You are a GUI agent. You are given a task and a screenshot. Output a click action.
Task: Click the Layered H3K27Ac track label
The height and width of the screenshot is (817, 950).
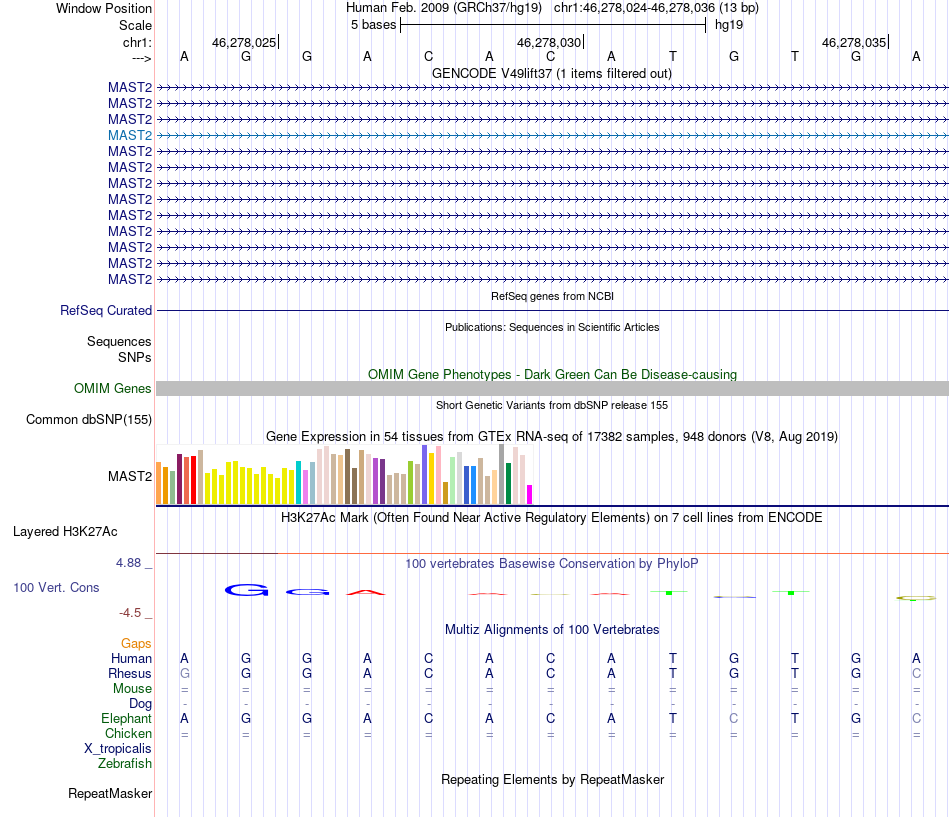65,532
